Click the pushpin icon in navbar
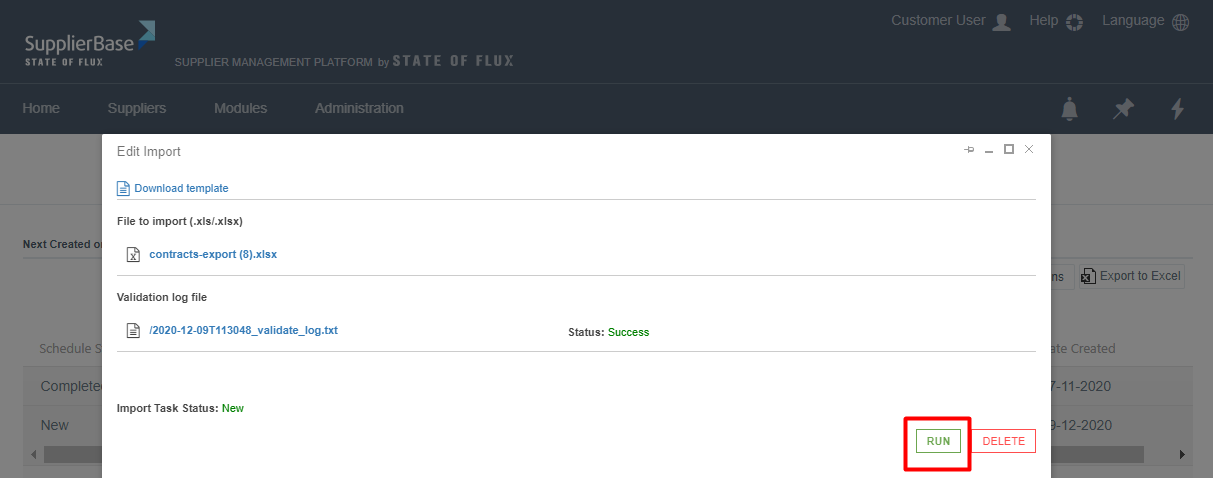This screenshot has width=1213, height=478. [x=1124, y=109]
